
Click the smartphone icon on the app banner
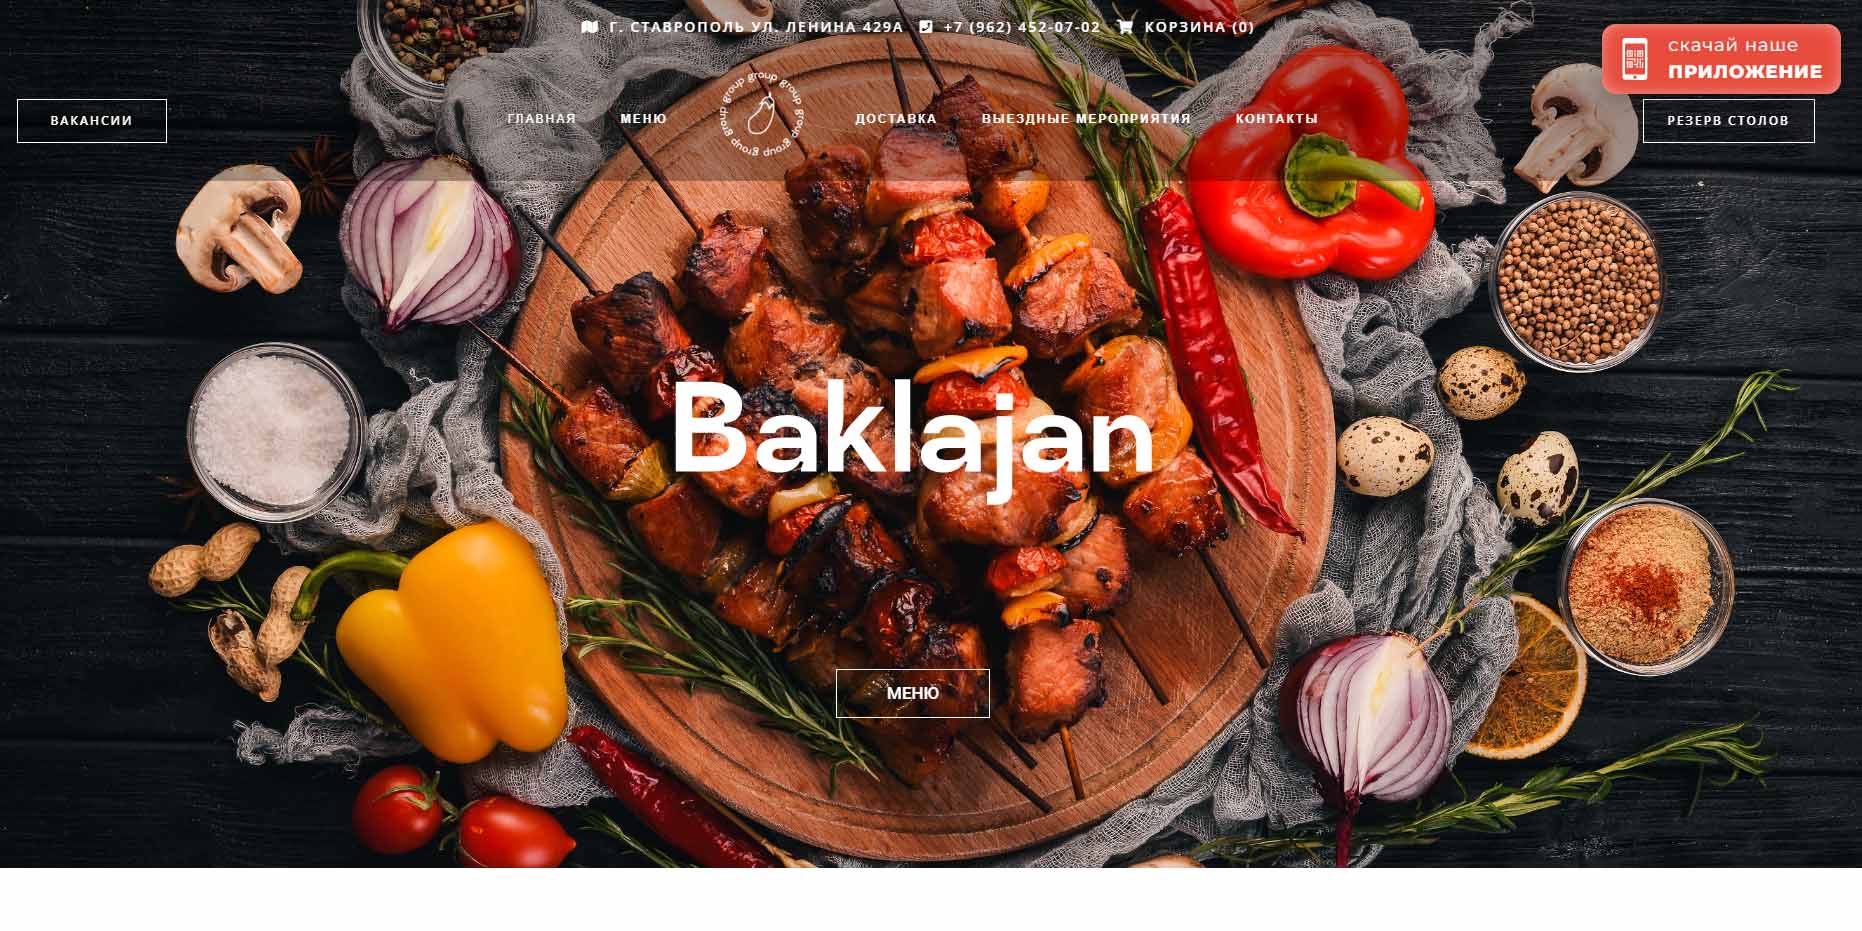(x=1634, y=60)
